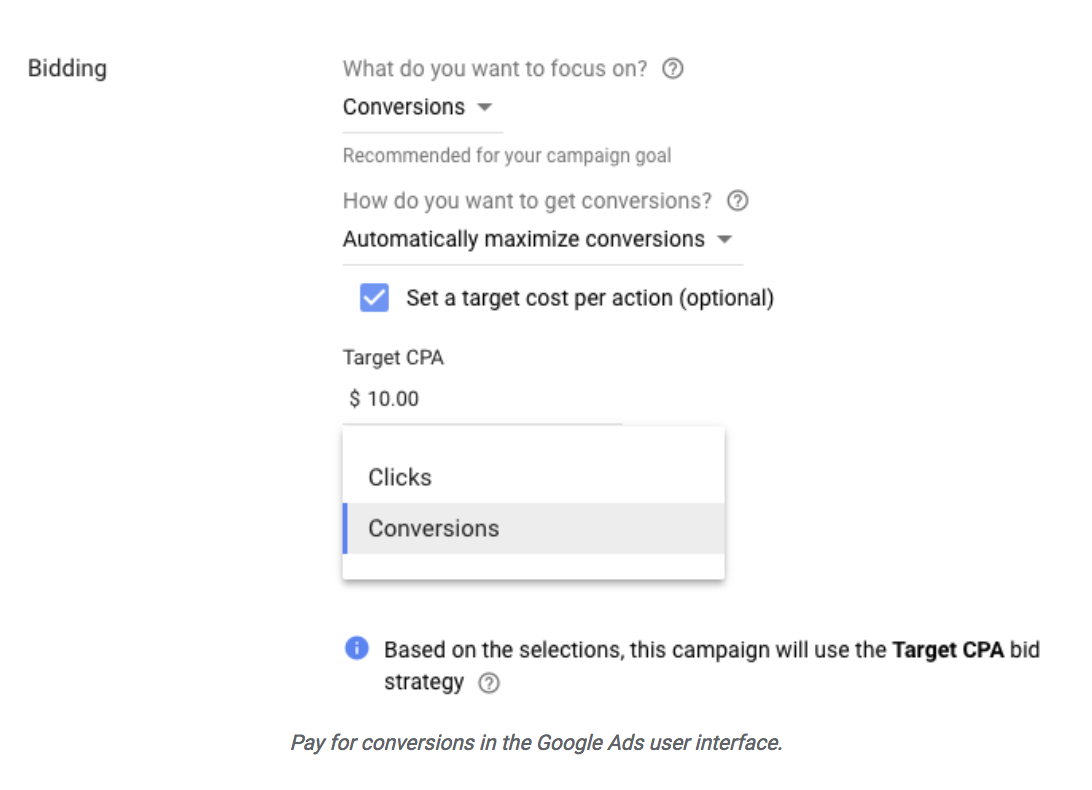Click help icon after bid strategy text
This screenshot has width=1092, height=790.
[488, 683]
